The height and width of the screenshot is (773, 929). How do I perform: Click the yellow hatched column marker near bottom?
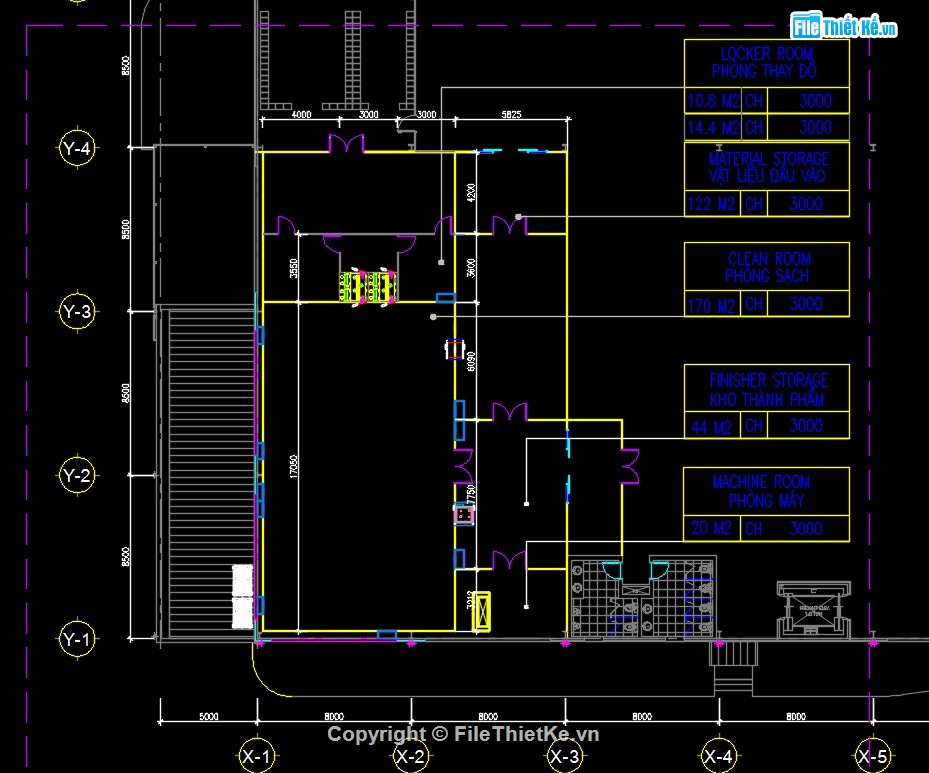tap(481, 613)
